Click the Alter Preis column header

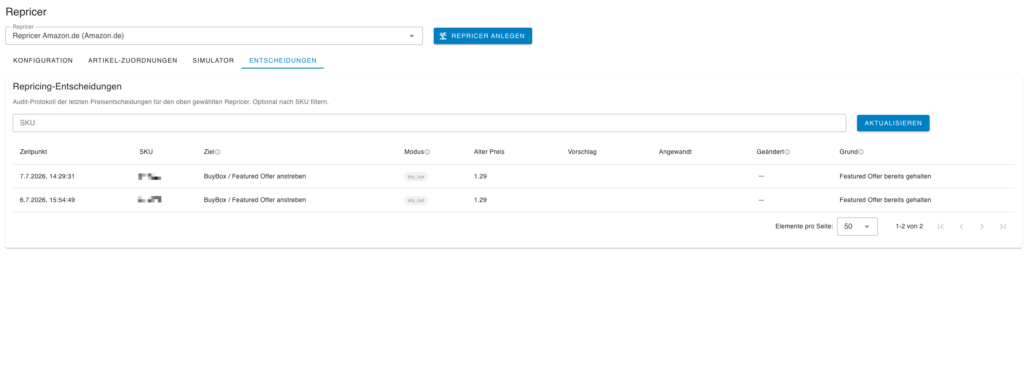489,152
